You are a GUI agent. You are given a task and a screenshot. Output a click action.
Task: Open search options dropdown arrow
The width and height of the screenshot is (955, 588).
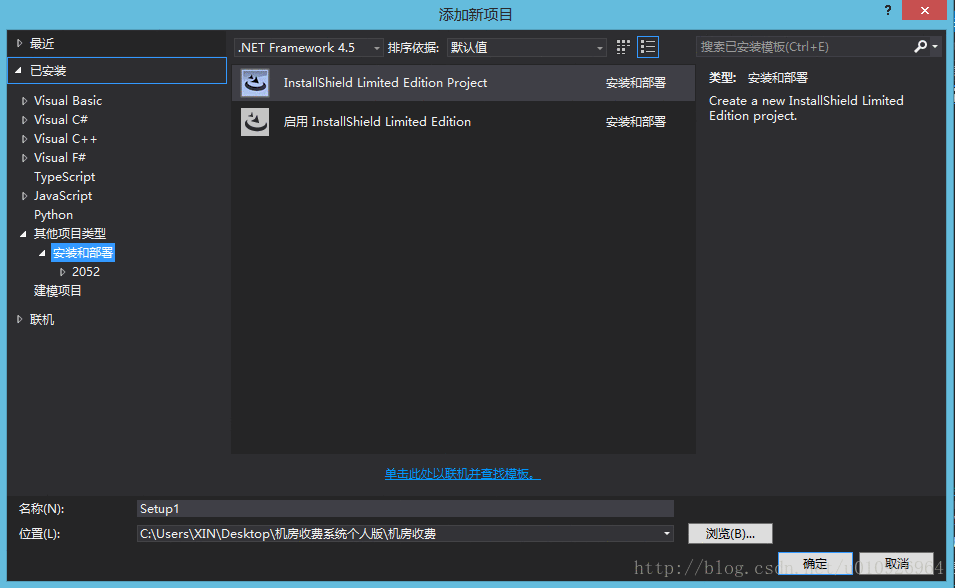coord(935,46)
